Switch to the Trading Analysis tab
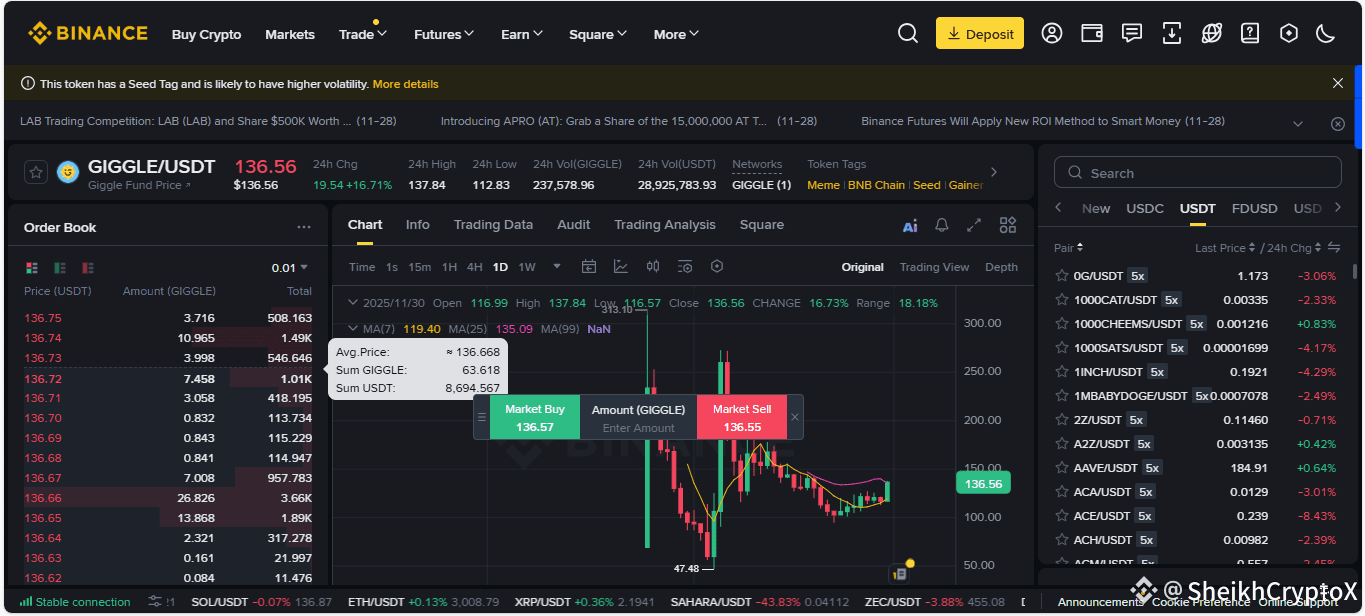This screenshot has width=1365, height=616. click(665, 225)
